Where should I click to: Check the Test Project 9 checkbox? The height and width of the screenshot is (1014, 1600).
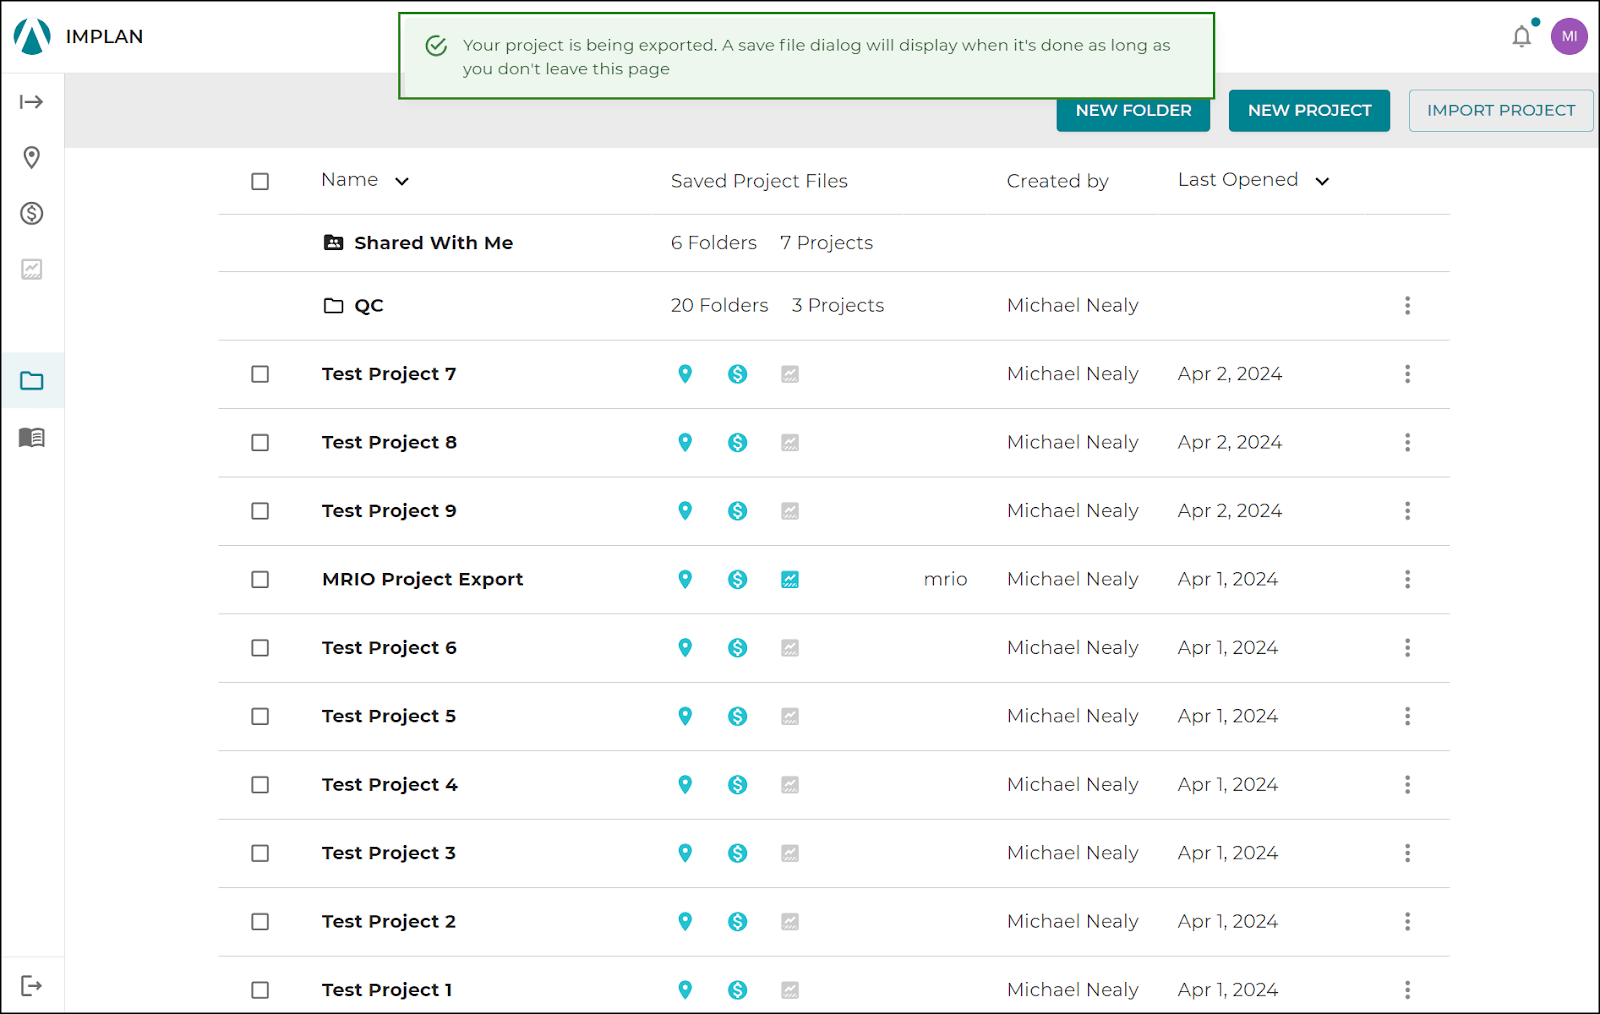(x=260, y=511)
